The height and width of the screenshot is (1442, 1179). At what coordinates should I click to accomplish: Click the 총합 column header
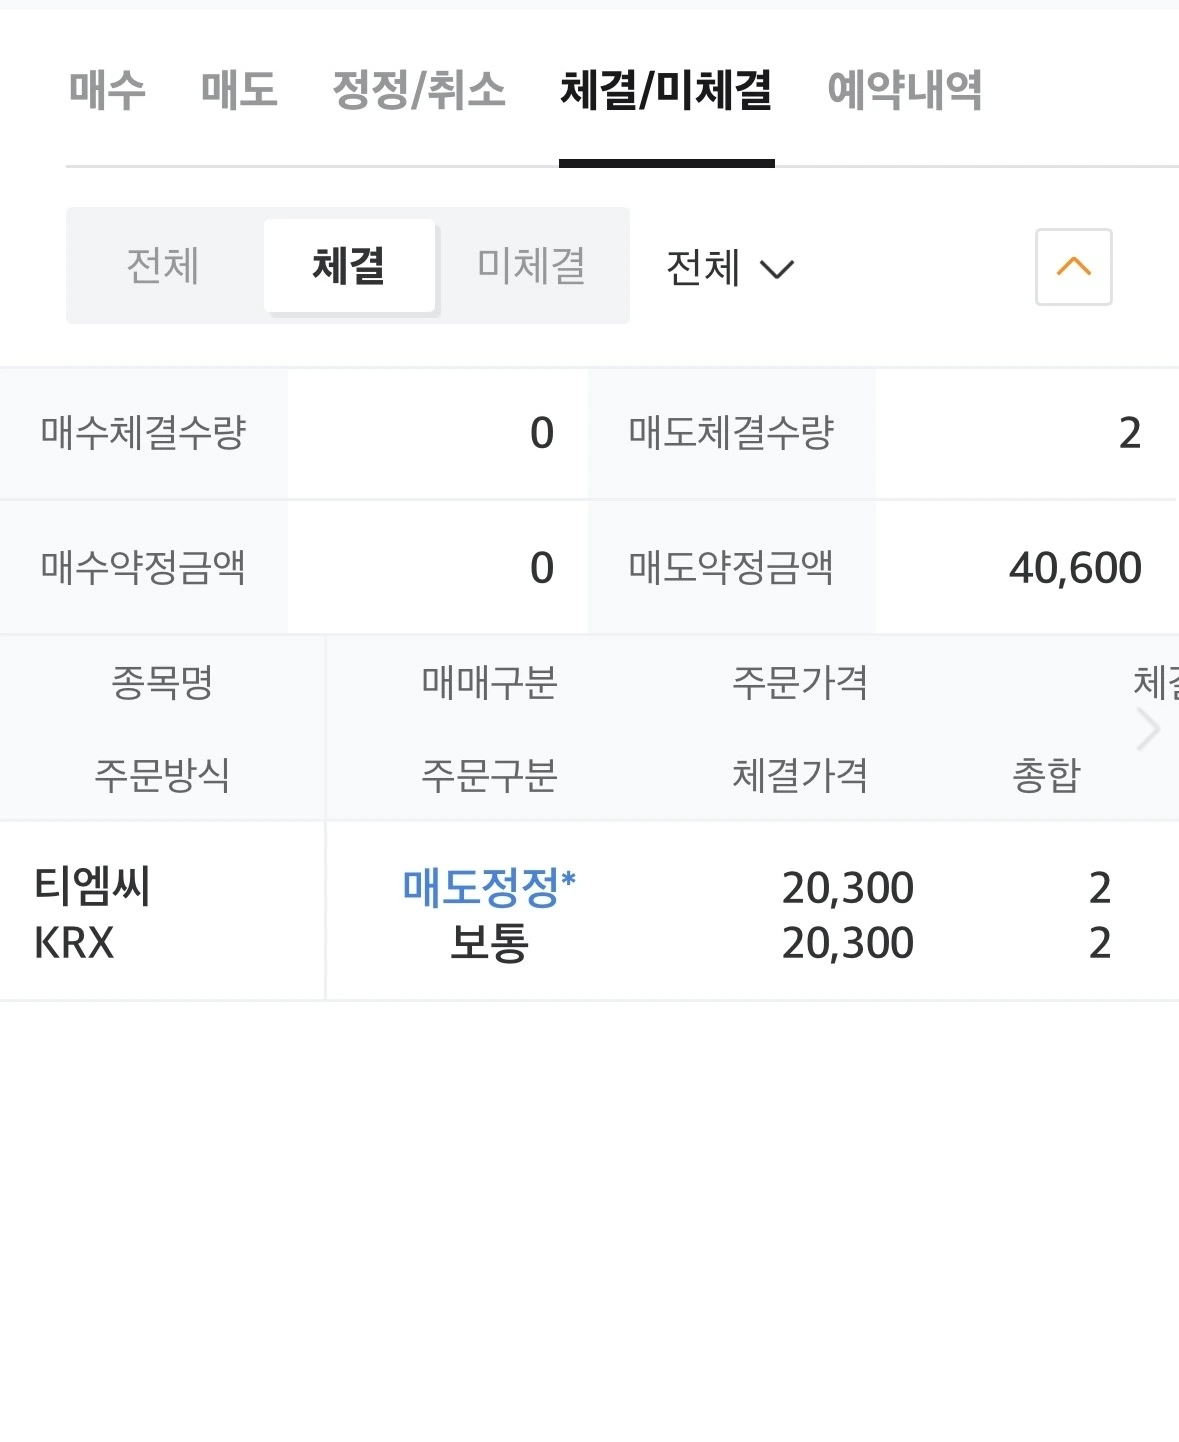coord(1046,775)
